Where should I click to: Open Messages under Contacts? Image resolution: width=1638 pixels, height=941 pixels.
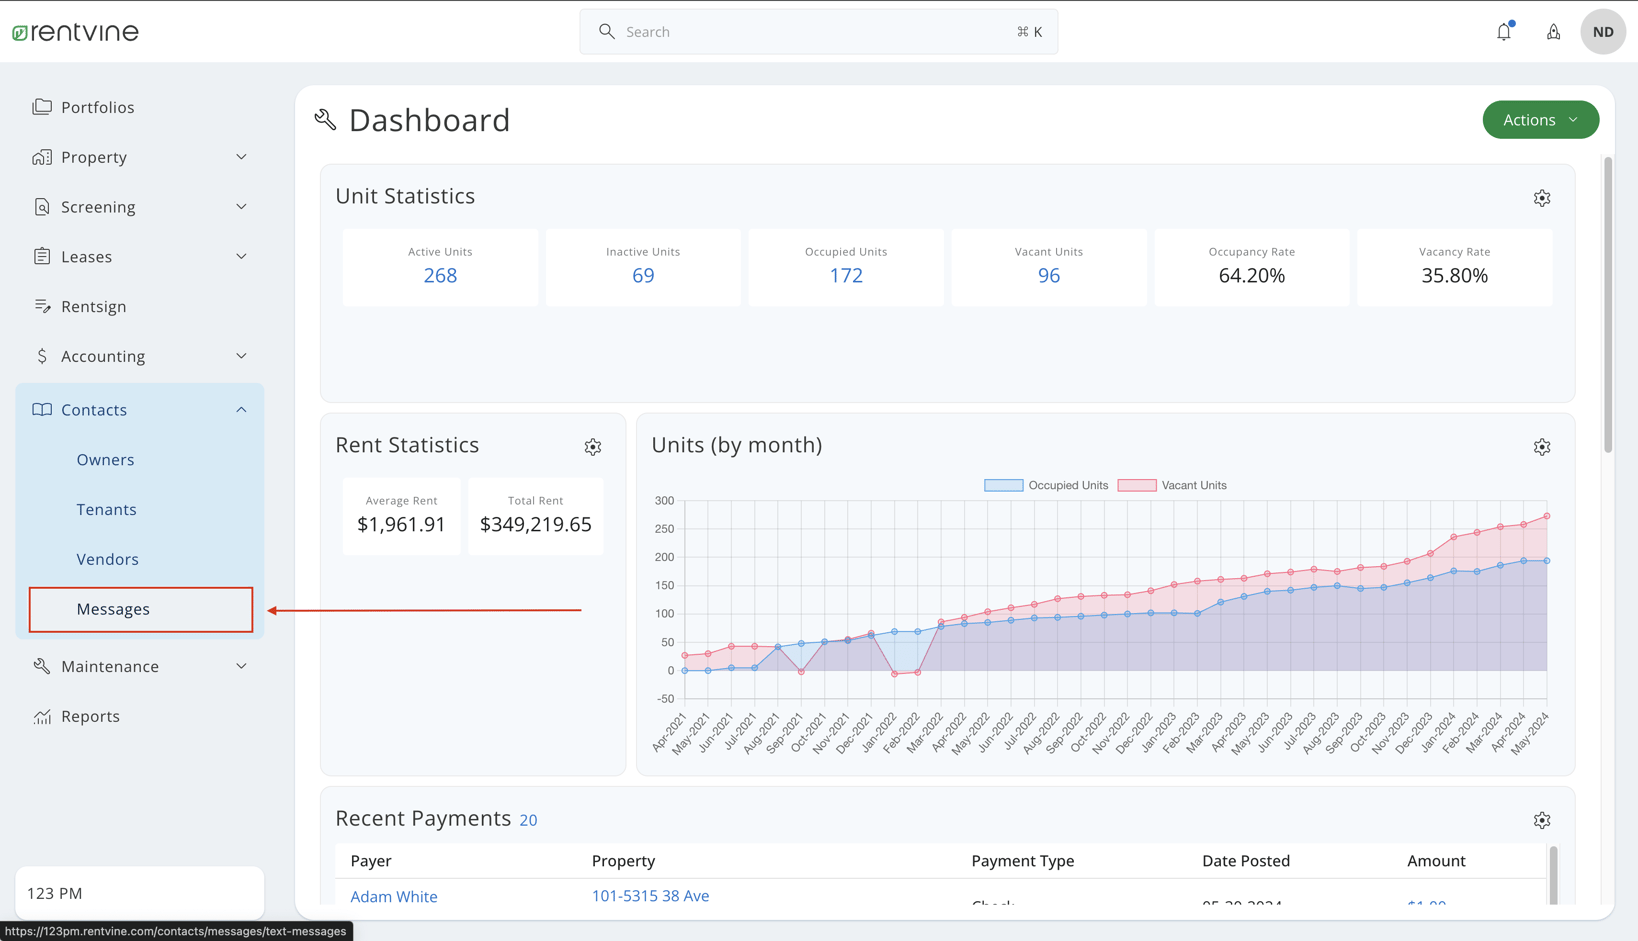coord(113,609)
